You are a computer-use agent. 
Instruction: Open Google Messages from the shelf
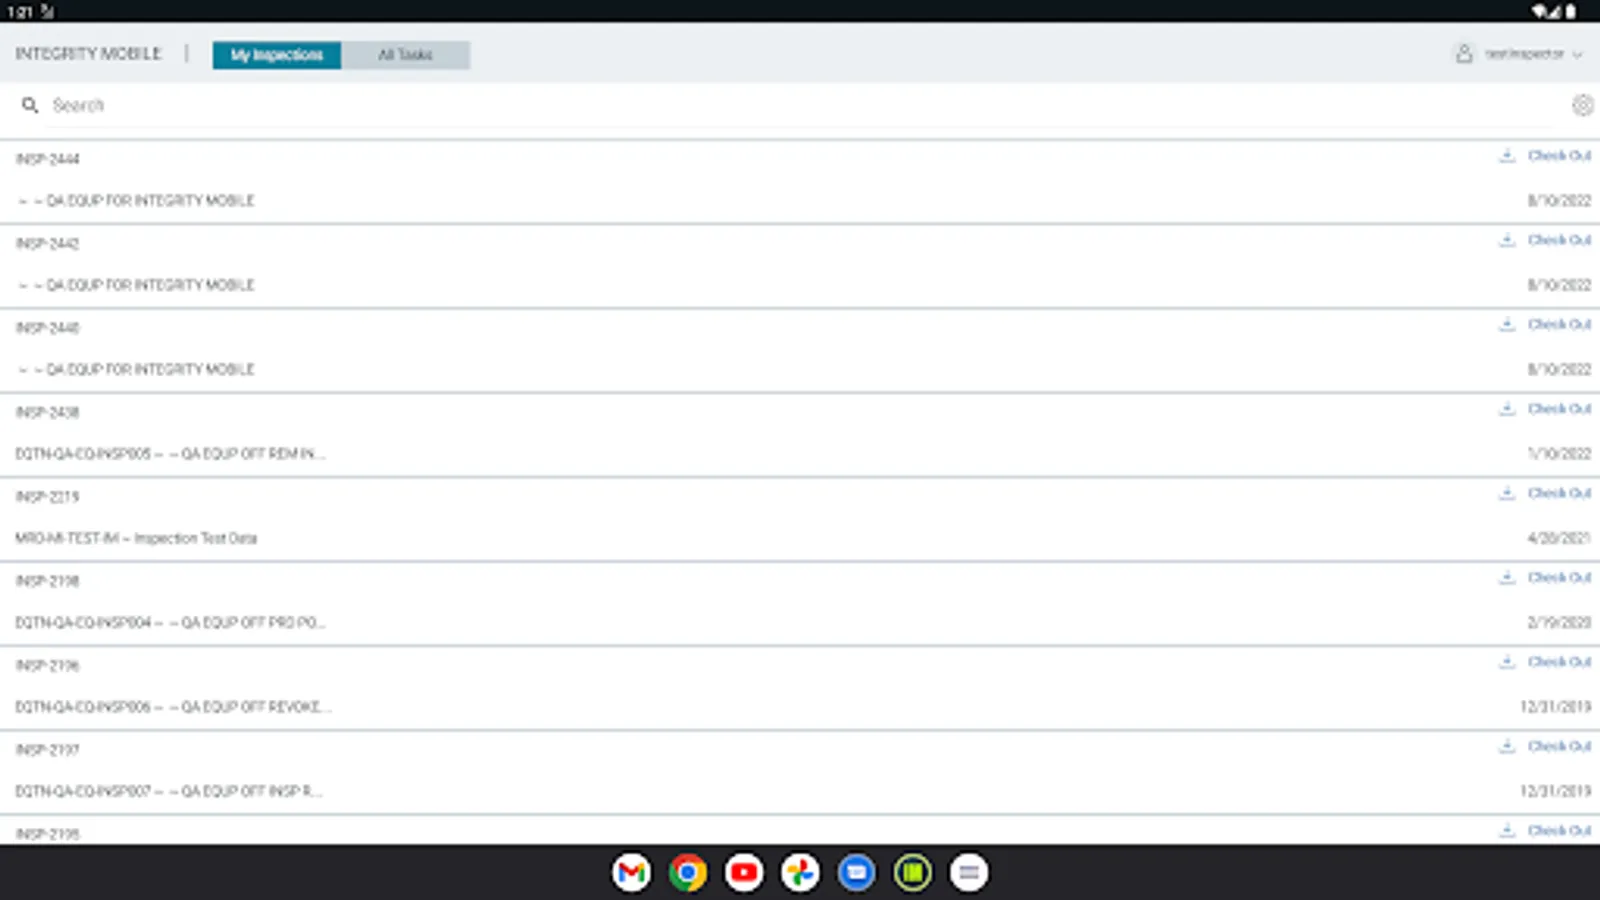pos(857,872)
